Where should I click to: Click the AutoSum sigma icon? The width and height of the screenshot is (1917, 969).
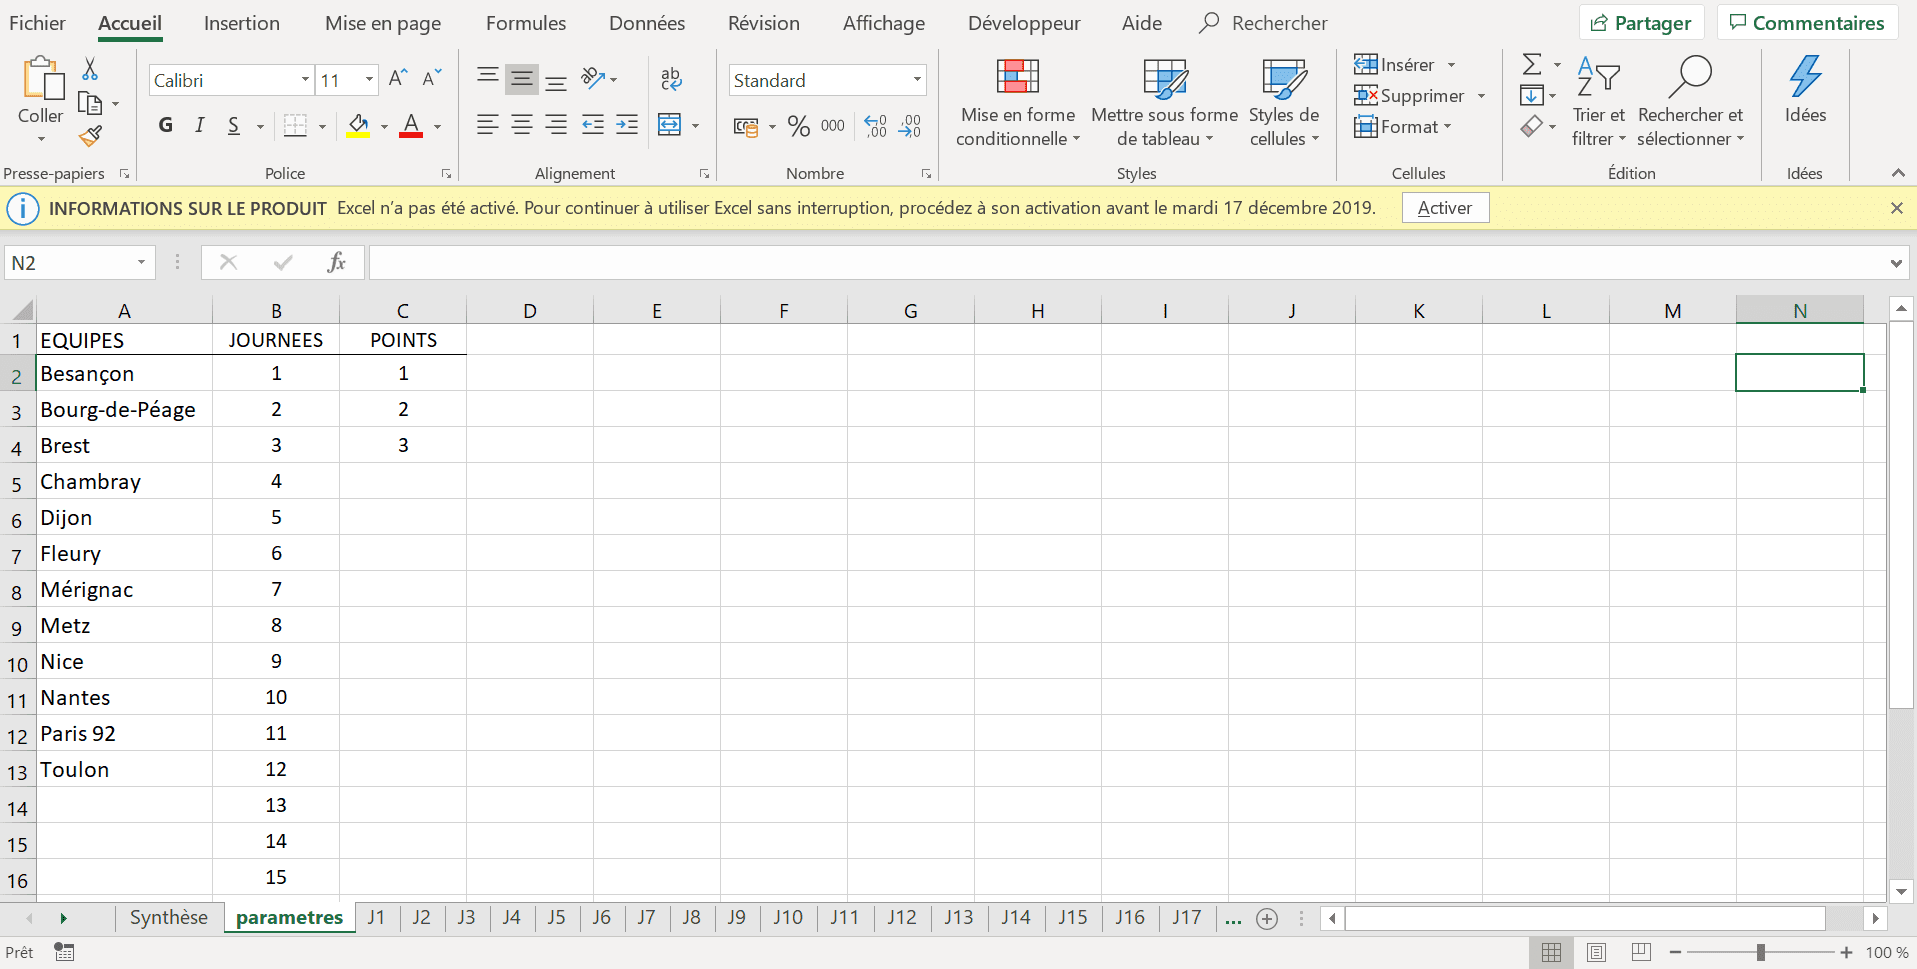(x=1531, y=65)
